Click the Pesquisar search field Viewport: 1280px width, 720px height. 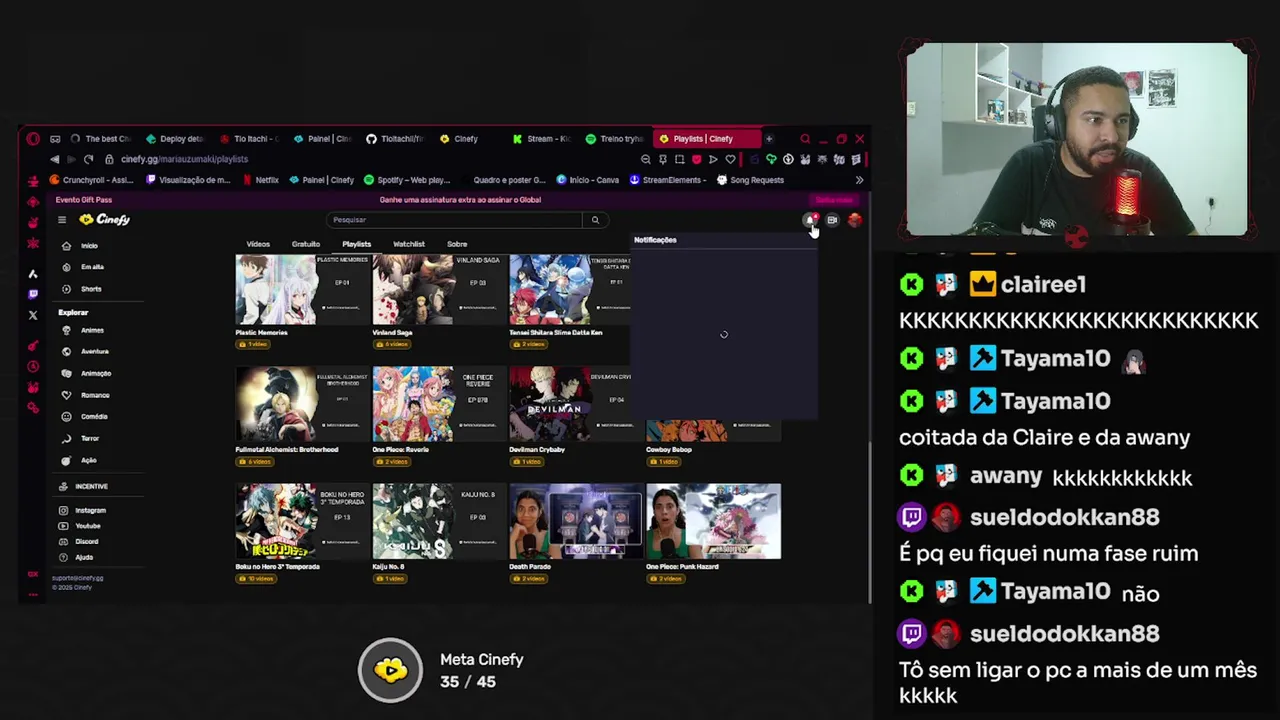(x=455, y=220)
